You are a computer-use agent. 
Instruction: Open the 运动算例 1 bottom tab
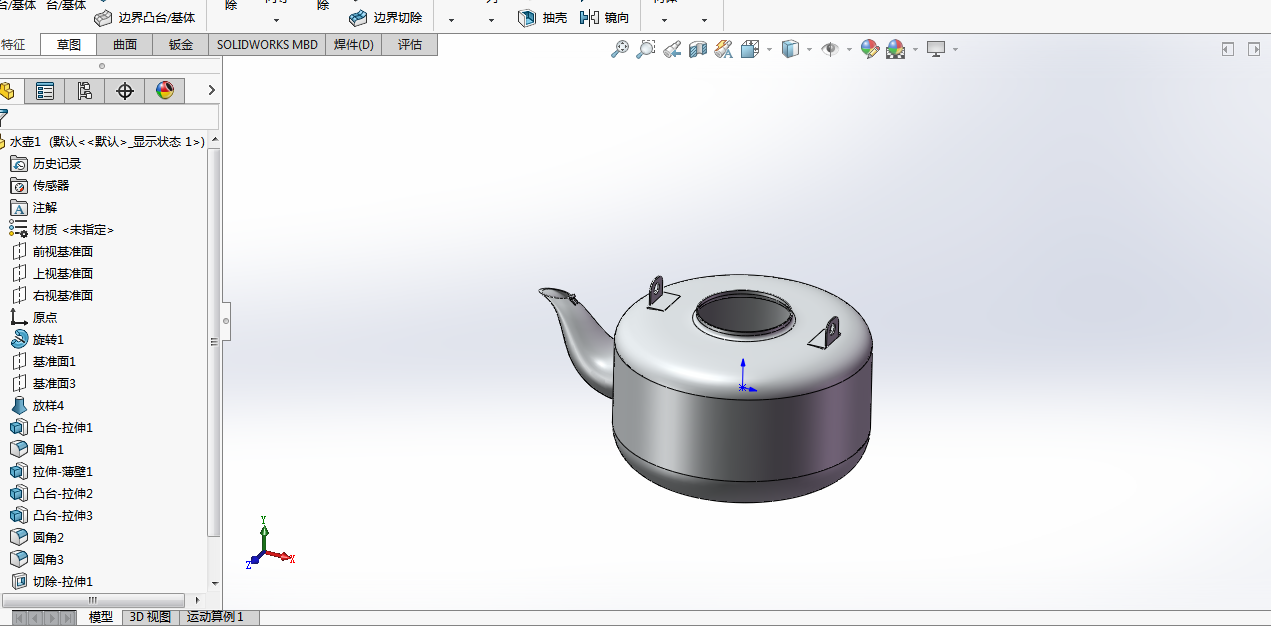(215, 617)
